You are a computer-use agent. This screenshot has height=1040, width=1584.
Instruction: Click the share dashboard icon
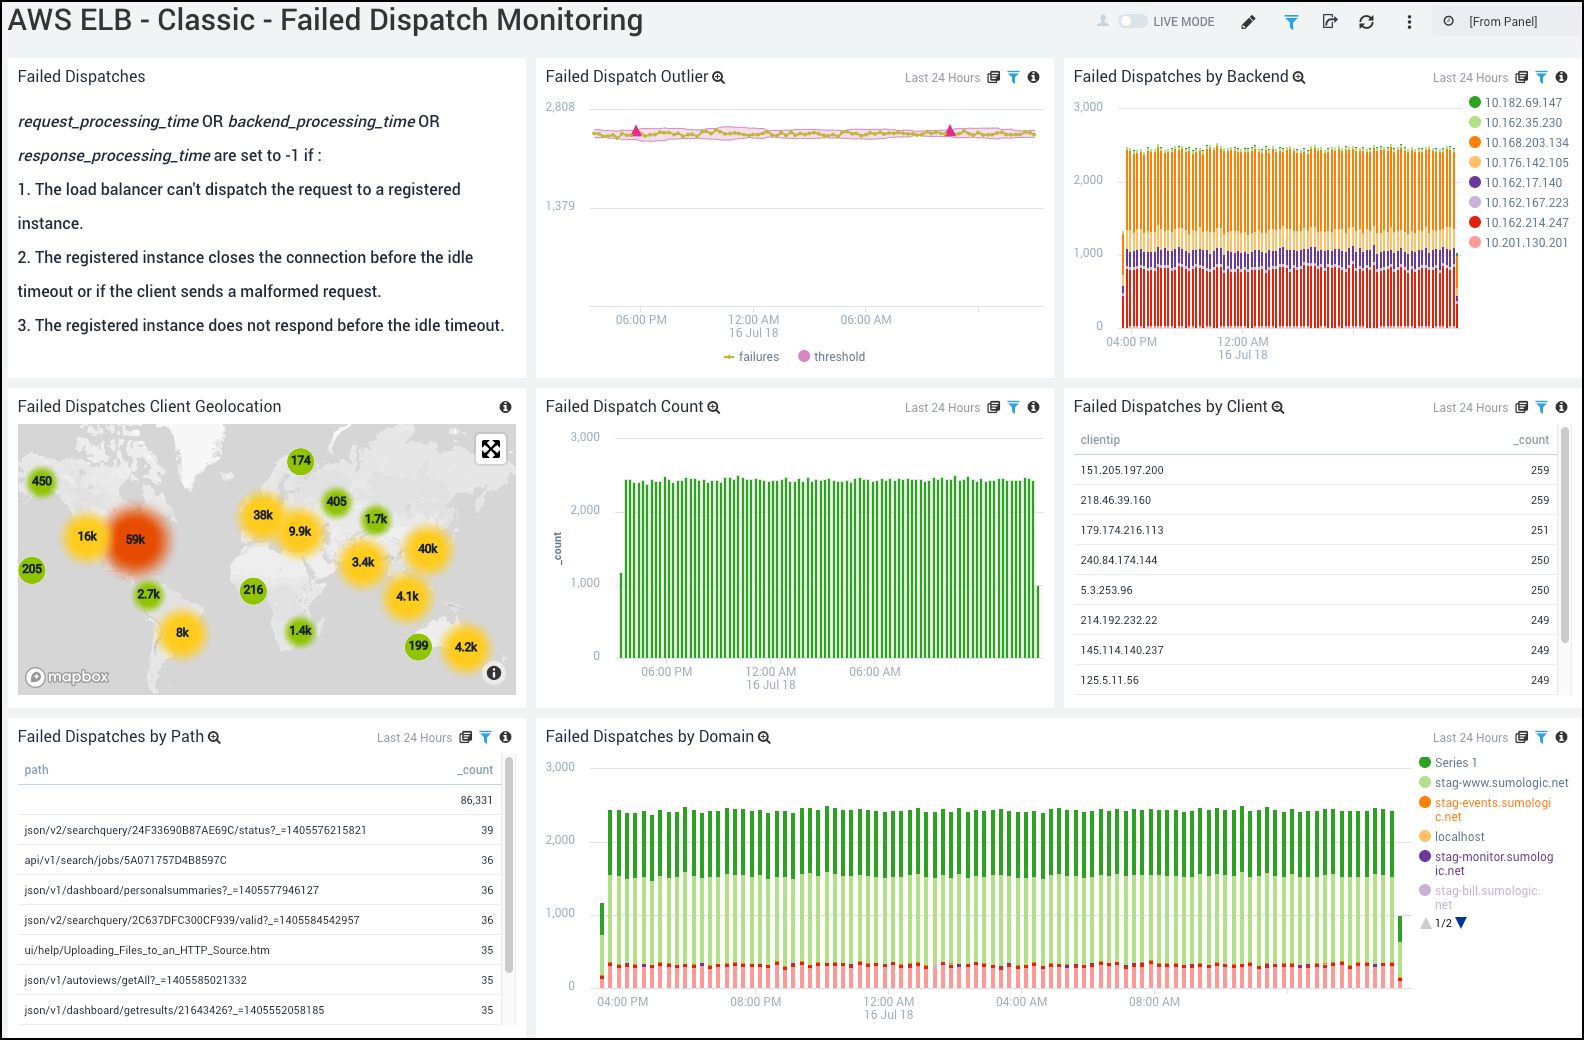tap(1329, 22)
